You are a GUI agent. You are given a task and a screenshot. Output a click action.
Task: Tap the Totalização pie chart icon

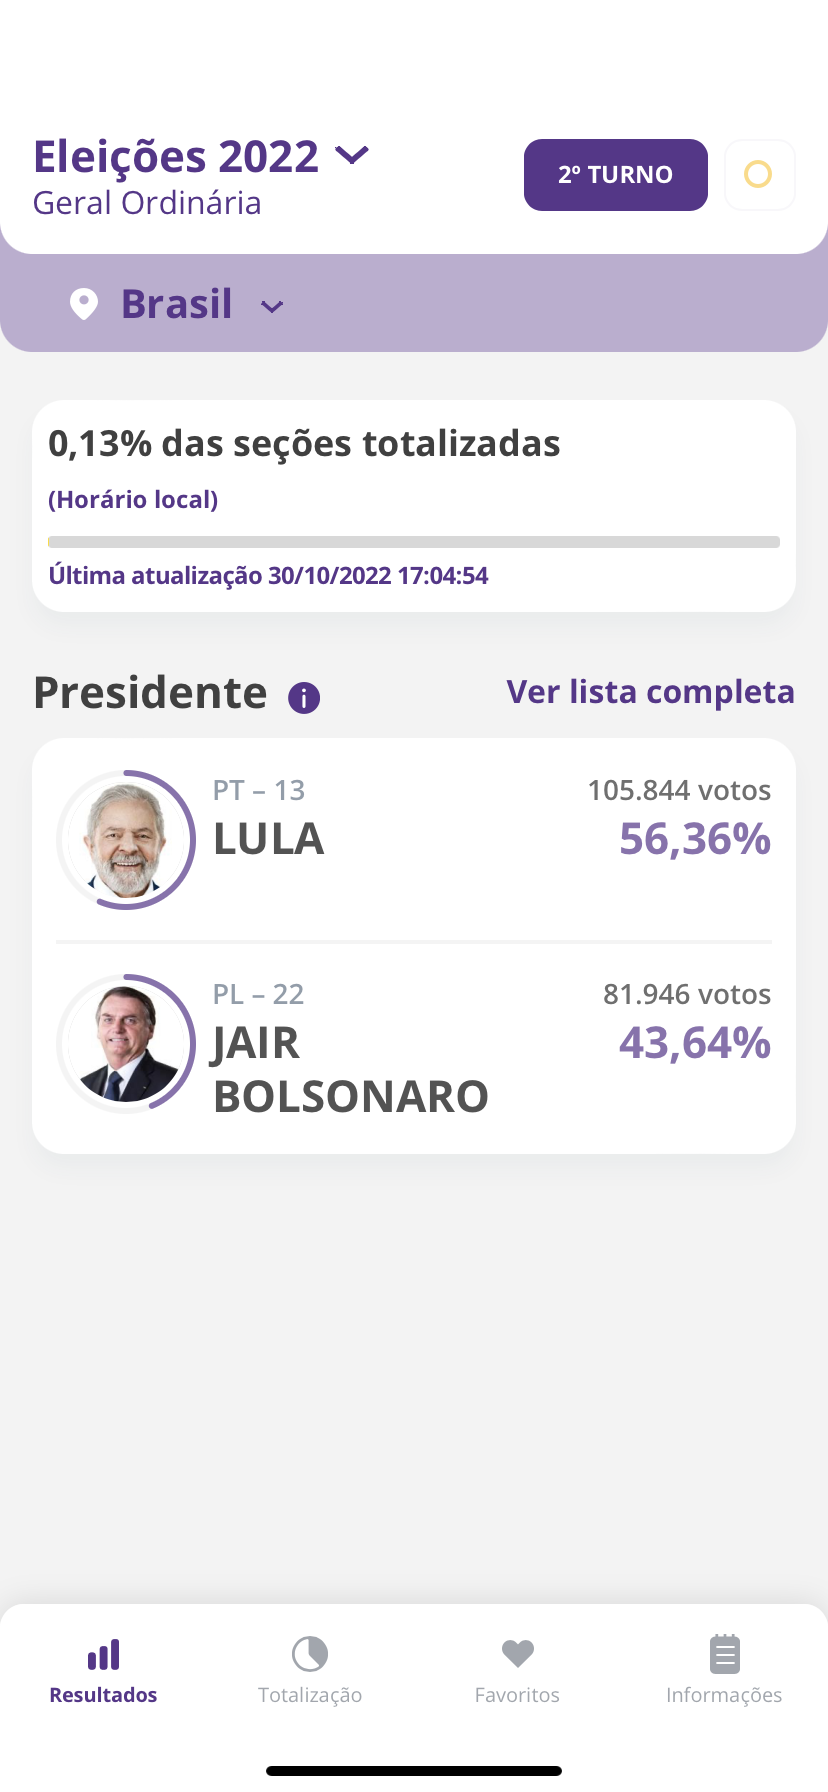coord(310,1654)
